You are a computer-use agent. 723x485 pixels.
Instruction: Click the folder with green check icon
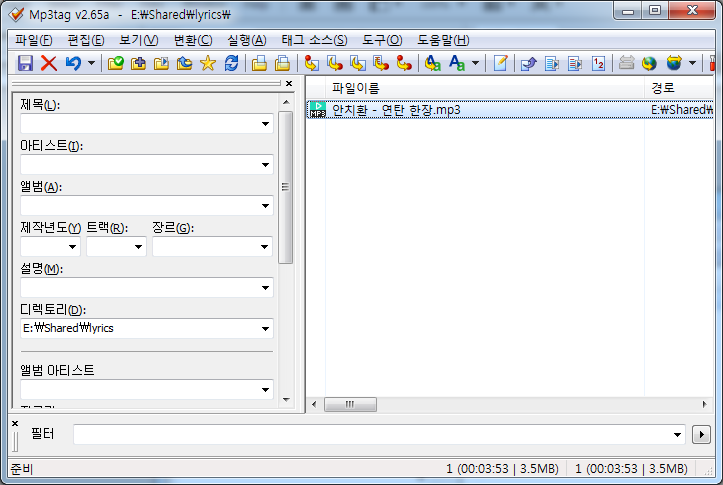coord(116,63)
